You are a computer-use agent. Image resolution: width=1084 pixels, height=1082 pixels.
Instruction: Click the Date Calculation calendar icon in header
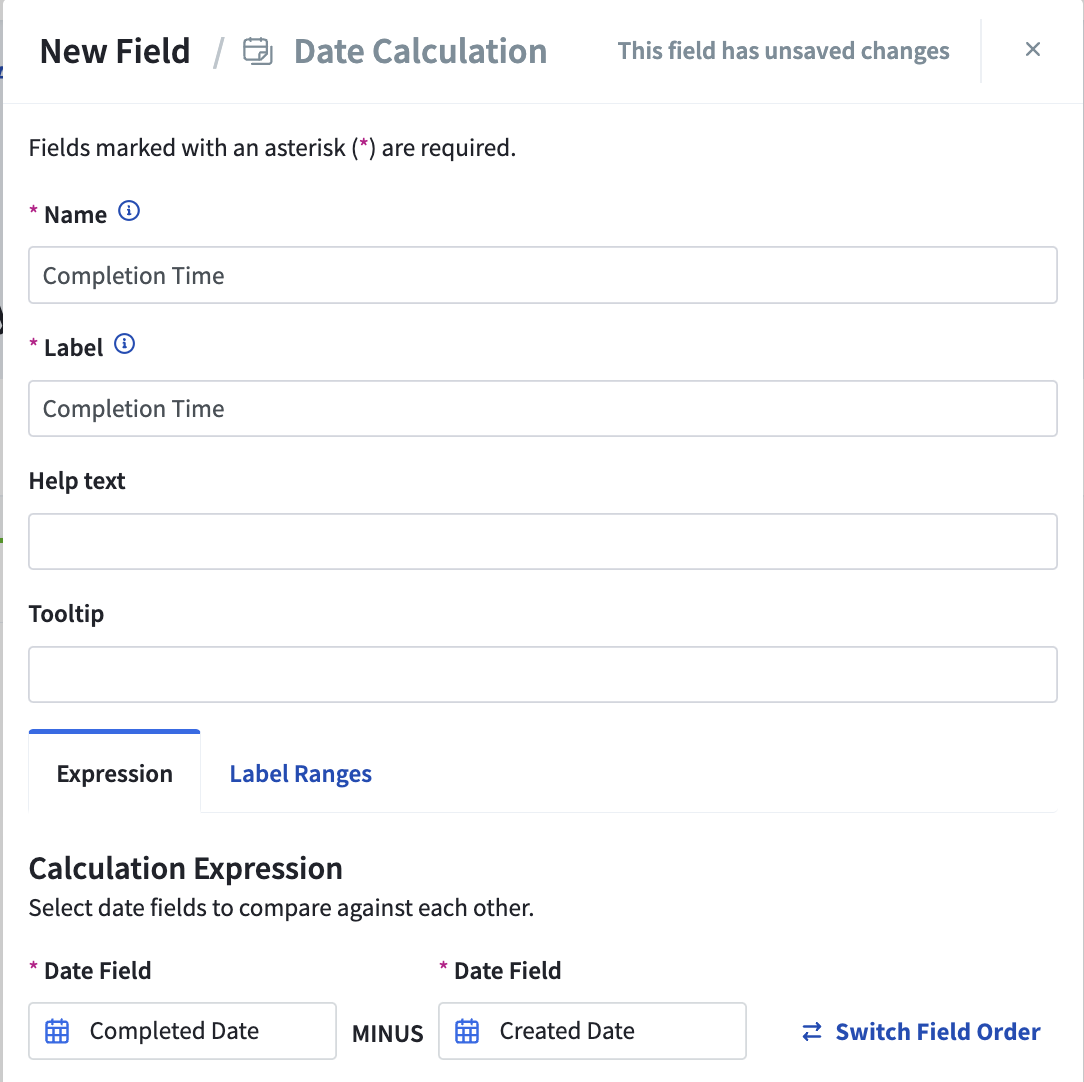[258, 51]
